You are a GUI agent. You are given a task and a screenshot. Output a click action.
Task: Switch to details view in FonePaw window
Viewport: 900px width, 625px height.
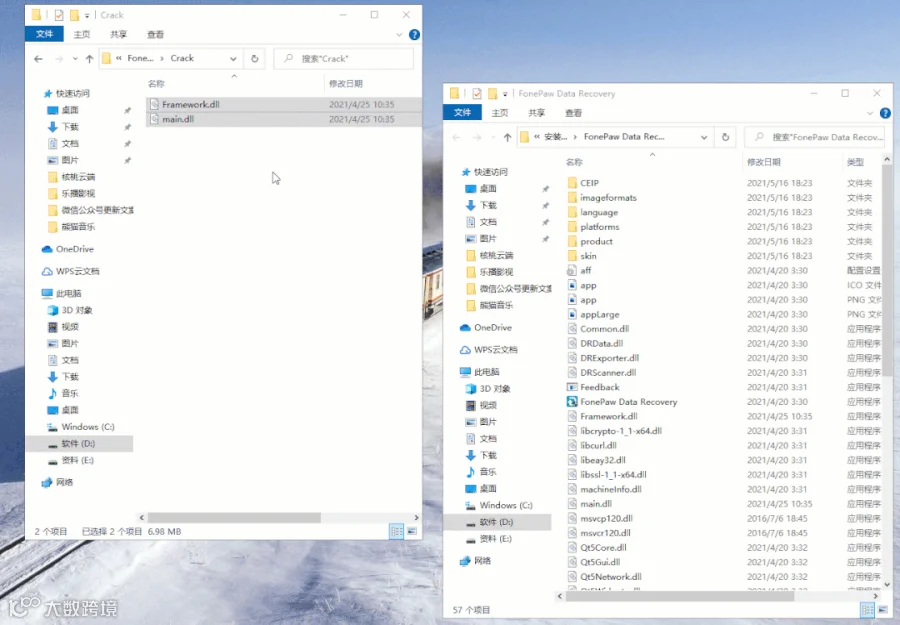tap(867, 610)
